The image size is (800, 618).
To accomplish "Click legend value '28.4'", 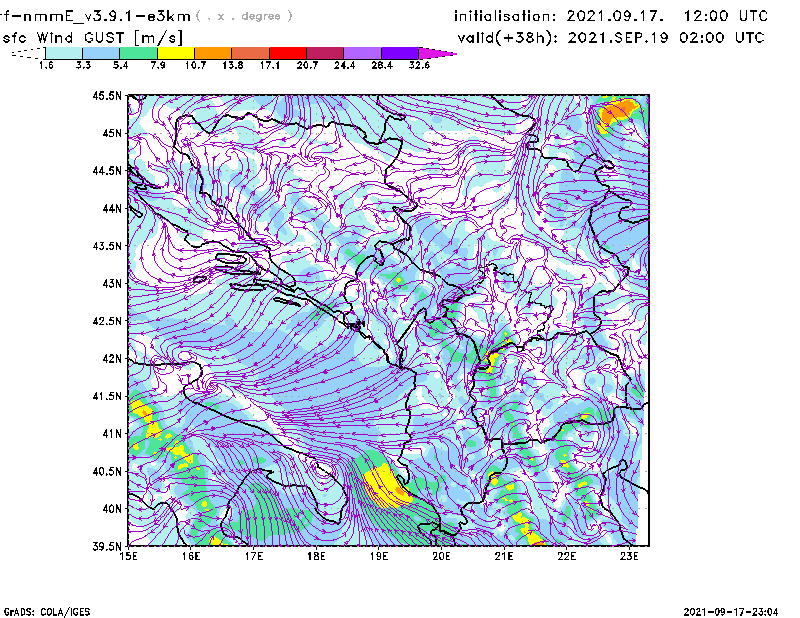I will 382,65.
